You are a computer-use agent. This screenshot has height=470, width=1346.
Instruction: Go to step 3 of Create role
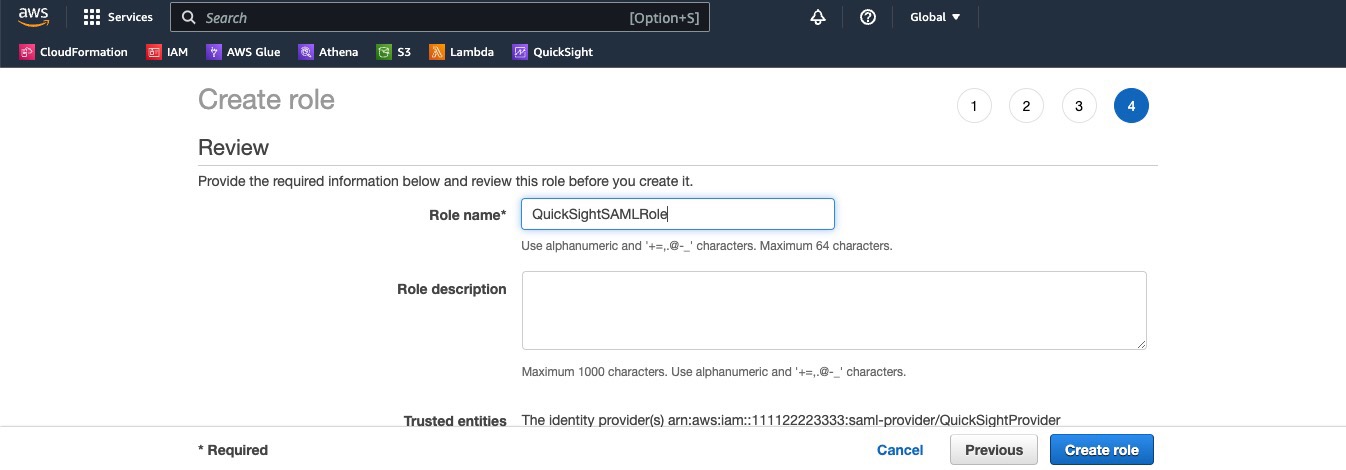(x=1079, y=106)
